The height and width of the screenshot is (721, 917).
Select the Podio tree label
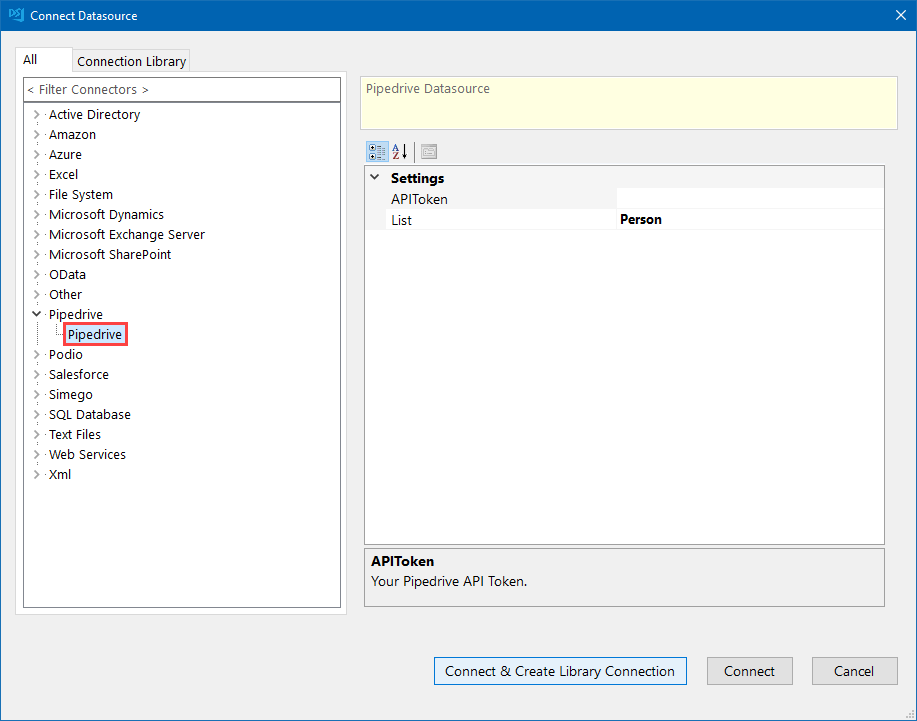[66, 354]
